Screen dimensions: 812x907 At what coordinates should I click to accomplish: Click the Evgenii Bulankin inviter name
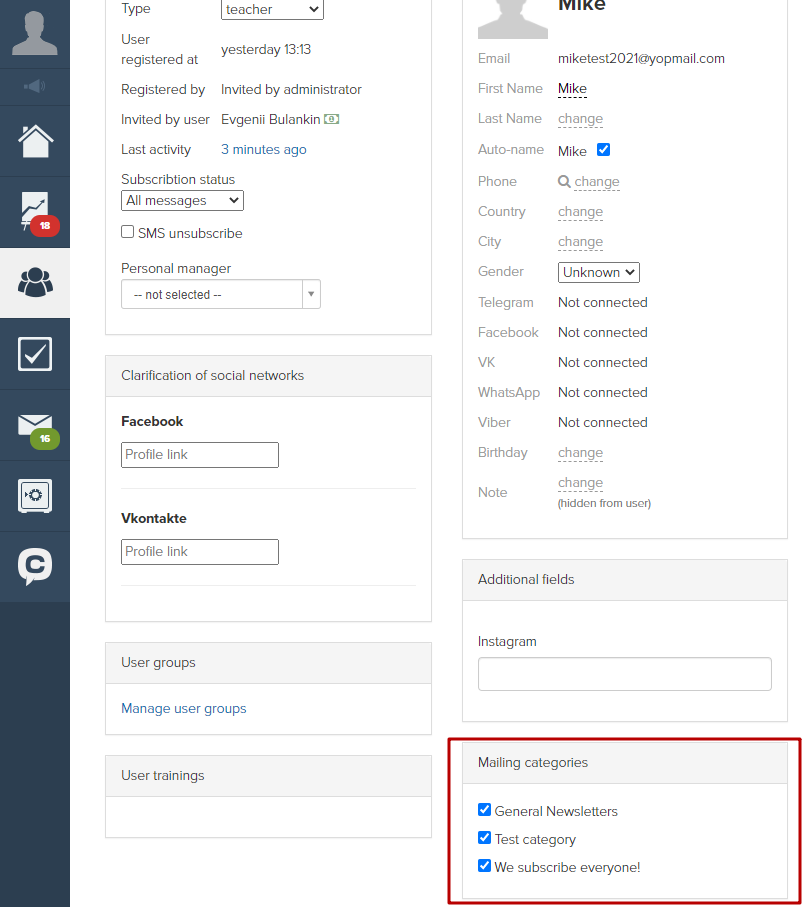click(271, 119)
